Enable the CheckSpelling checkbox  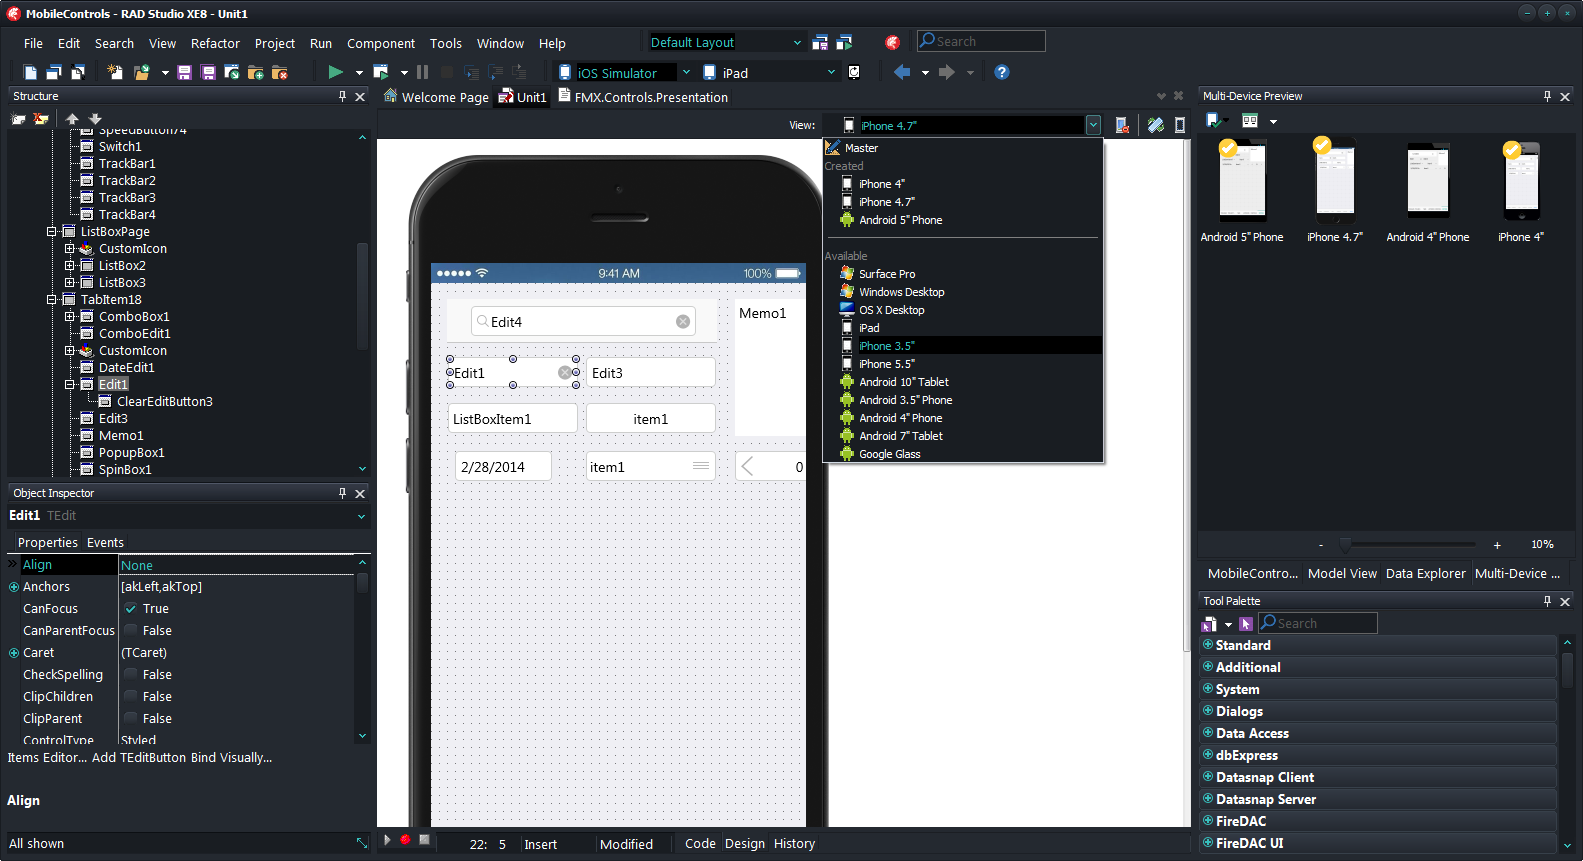[x=130, y=675]
